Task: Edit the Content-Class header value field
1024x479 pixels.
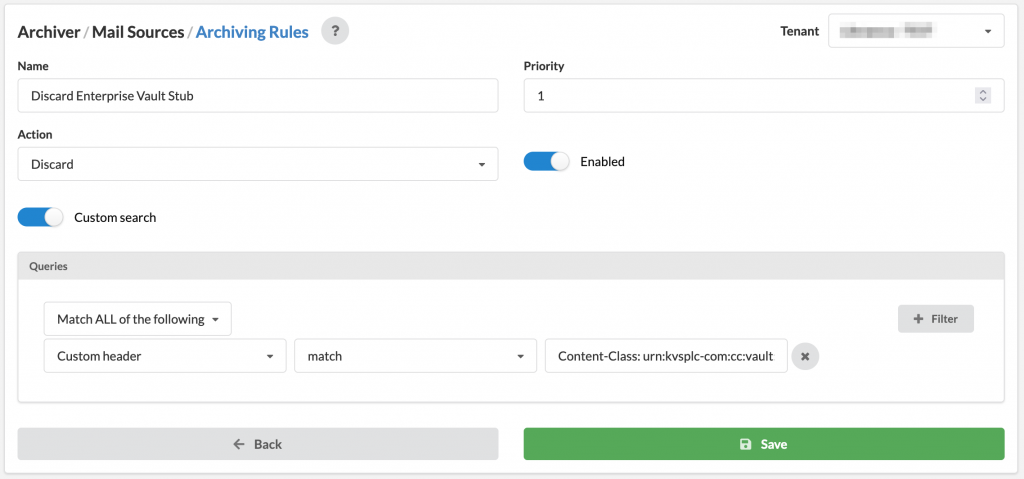Action: tap(666, 356)
